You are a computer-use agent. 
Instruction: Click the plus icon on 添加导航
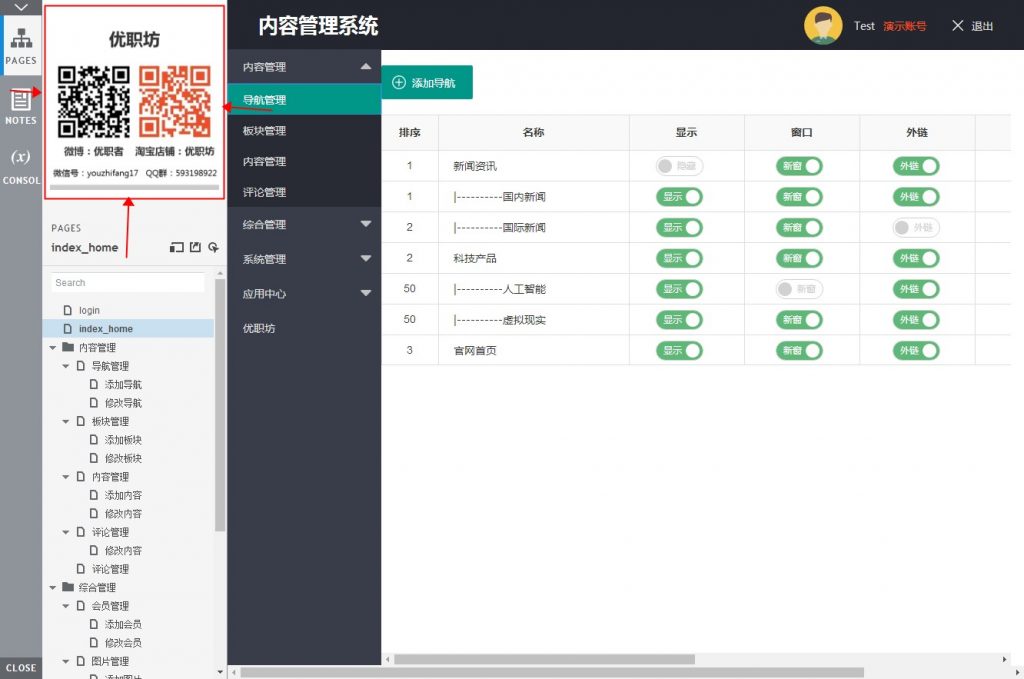[399, 83]
